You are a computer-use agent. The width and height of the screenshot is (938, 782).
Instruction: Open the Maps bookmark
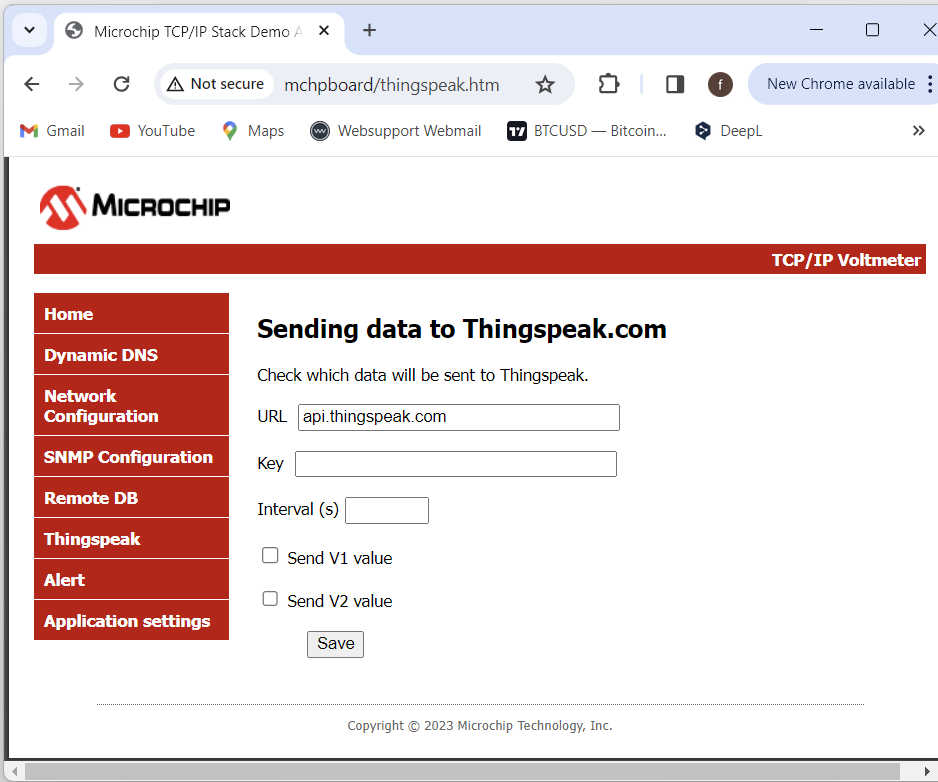tap(253, 130)
